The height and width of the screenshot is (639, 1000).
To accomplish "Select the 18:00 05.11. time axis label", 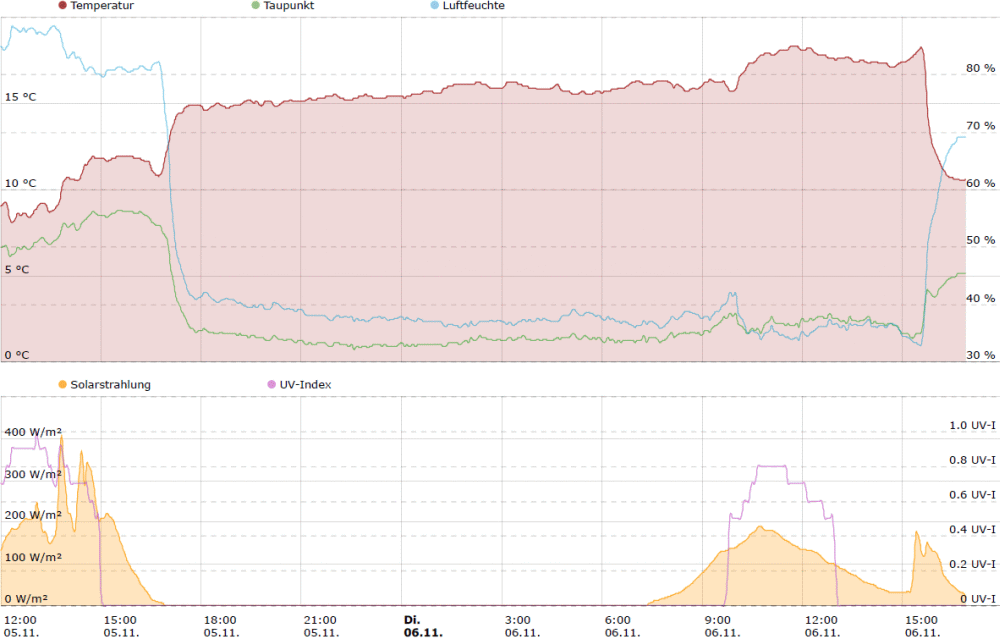I will tap(221, 626).
